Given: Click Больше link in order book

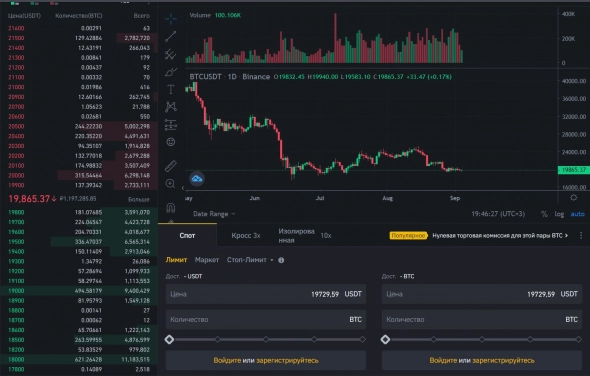Looking at the screenshot, I should (139, 199).
